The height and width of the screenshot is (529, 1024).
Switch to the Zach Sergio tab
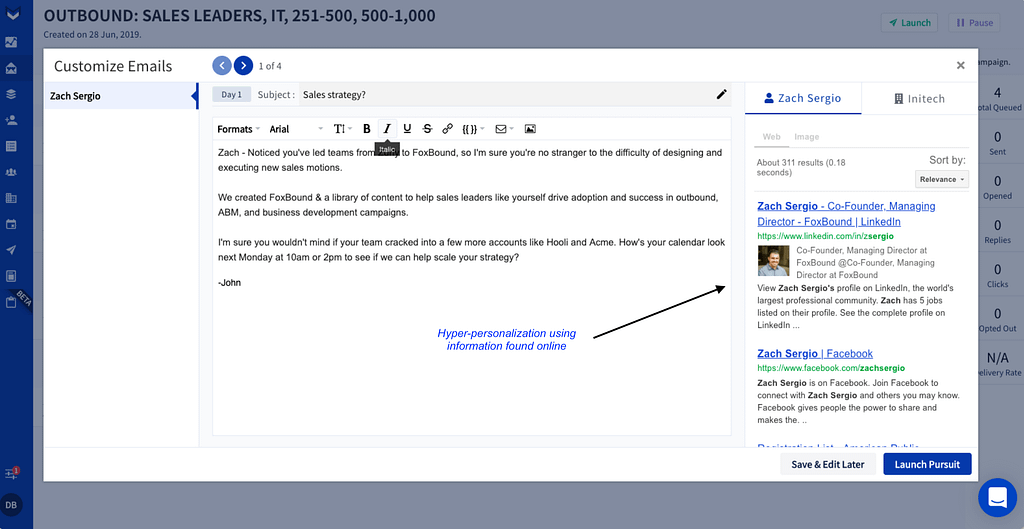click(803, 99)
